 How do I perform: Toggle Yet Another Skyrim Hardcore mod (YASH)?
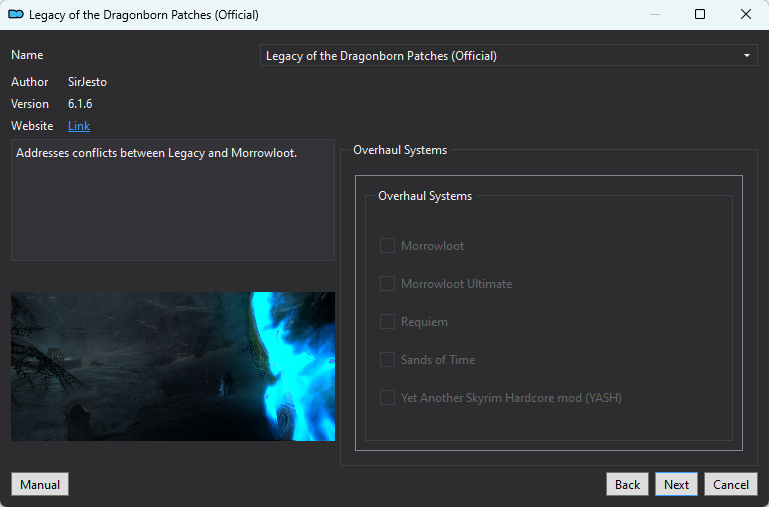[x=387, y=398]
